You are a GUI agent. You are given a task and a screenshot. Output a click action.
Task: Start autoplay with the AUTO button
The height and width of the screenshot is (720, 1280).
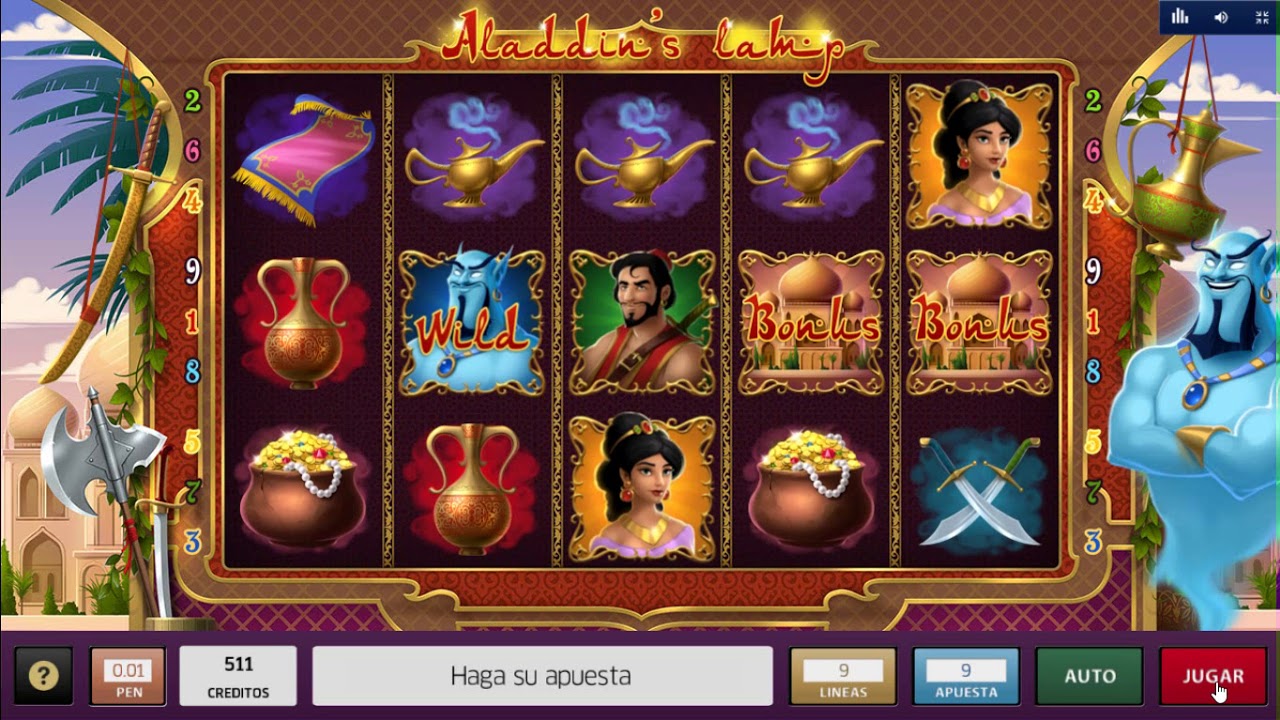coord(1089,676)
